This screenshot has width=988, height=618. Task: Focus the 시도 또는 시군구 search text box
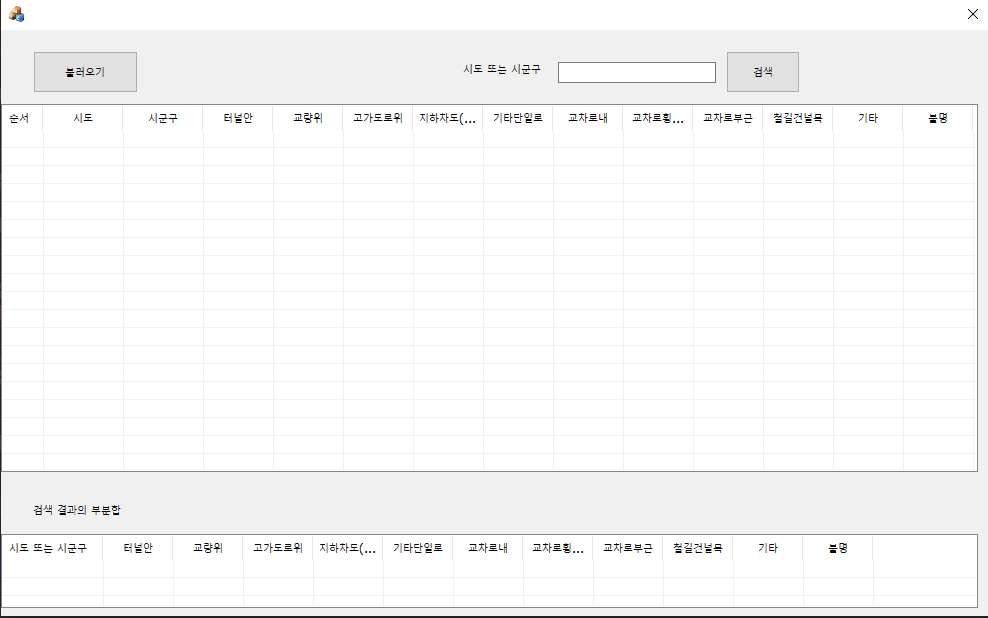click(636, 72)
